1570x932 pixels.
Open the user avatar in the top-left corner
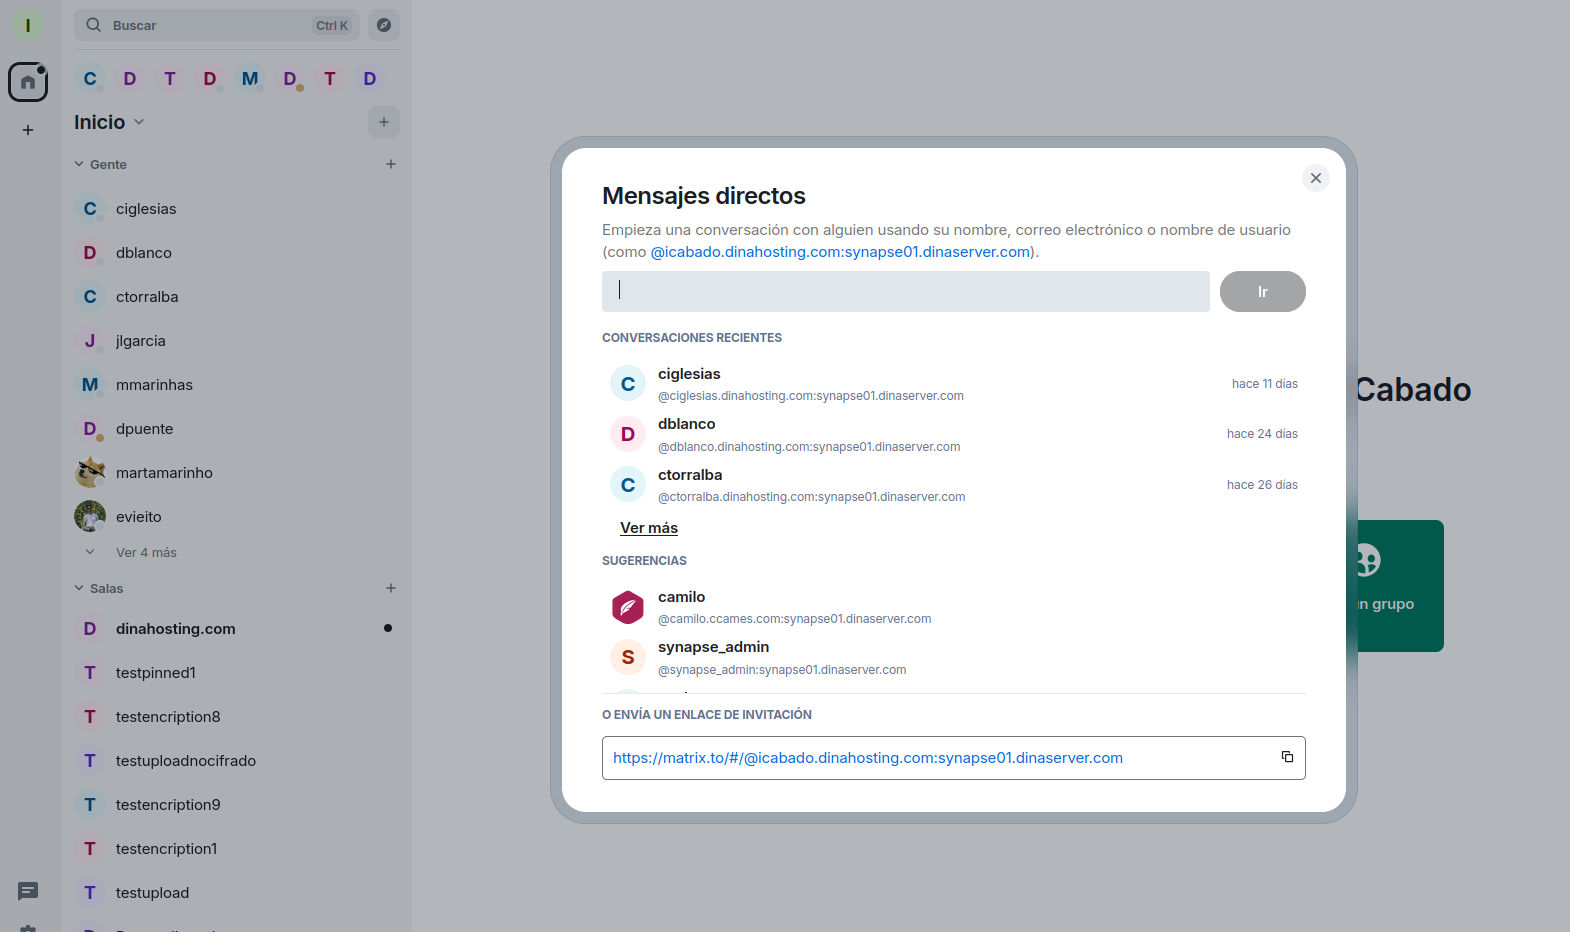[x=28, y=25]
